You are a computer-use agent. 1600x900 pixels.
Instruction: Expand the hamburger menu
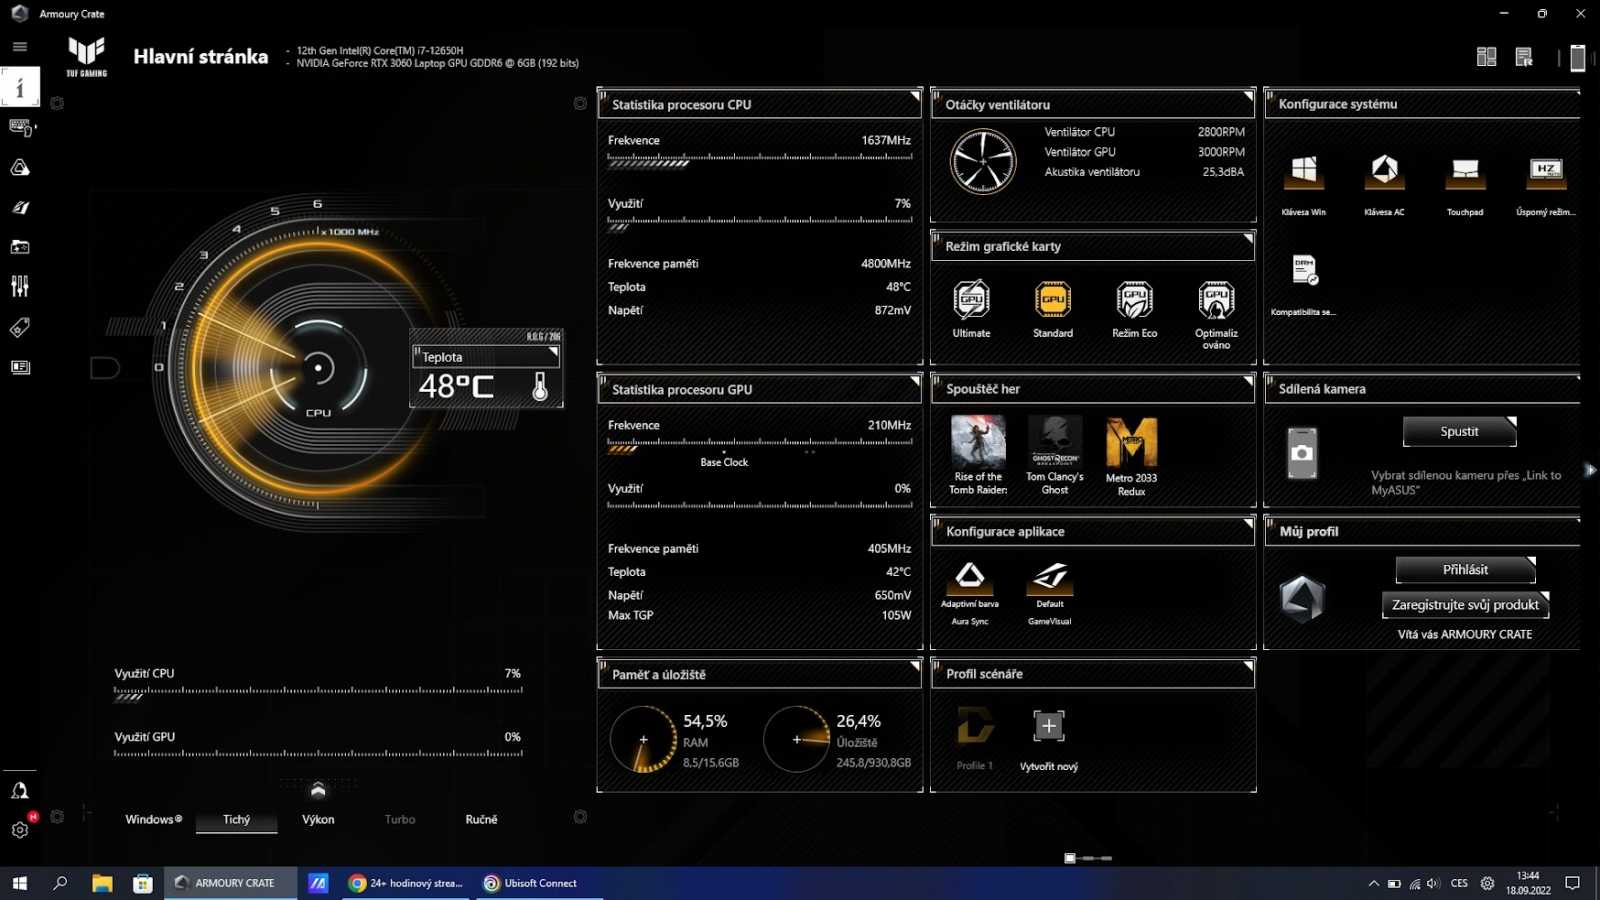click(20, 47)
